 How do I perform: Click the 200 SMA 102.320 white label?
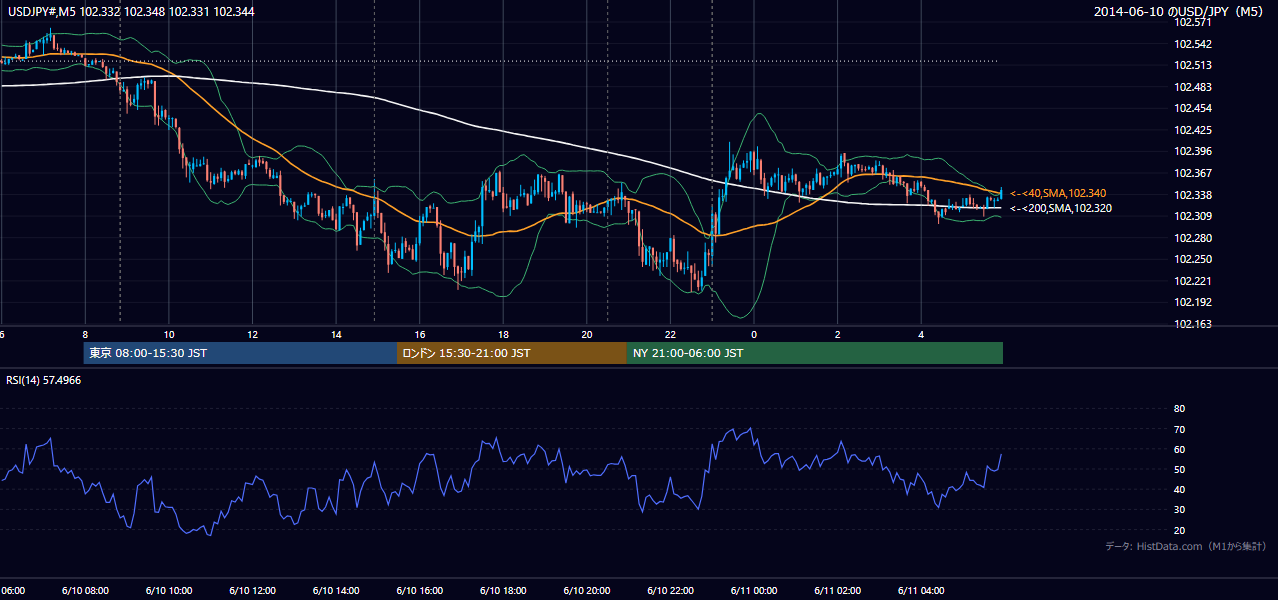(x=1061, y=208)
